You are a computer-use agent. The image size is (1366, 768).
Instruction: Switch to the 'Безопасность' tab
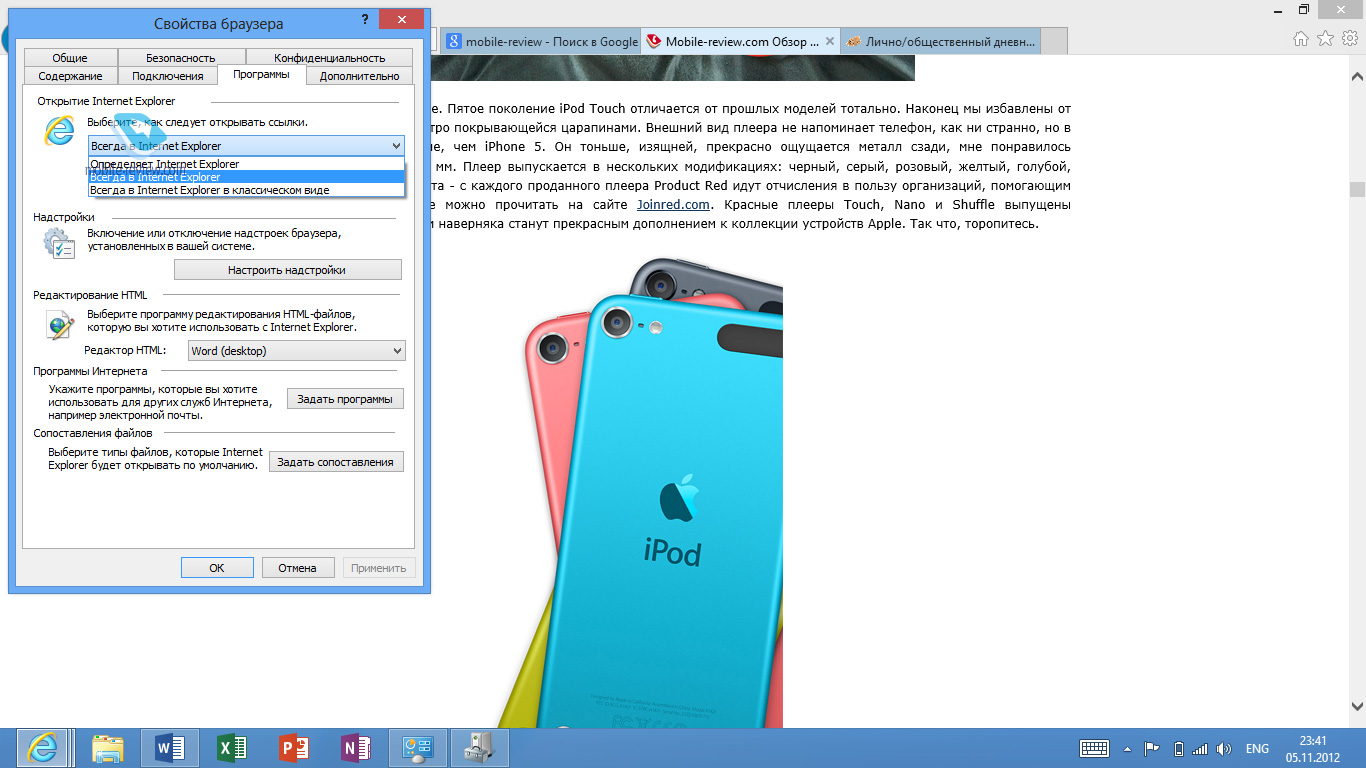point(181,58)
